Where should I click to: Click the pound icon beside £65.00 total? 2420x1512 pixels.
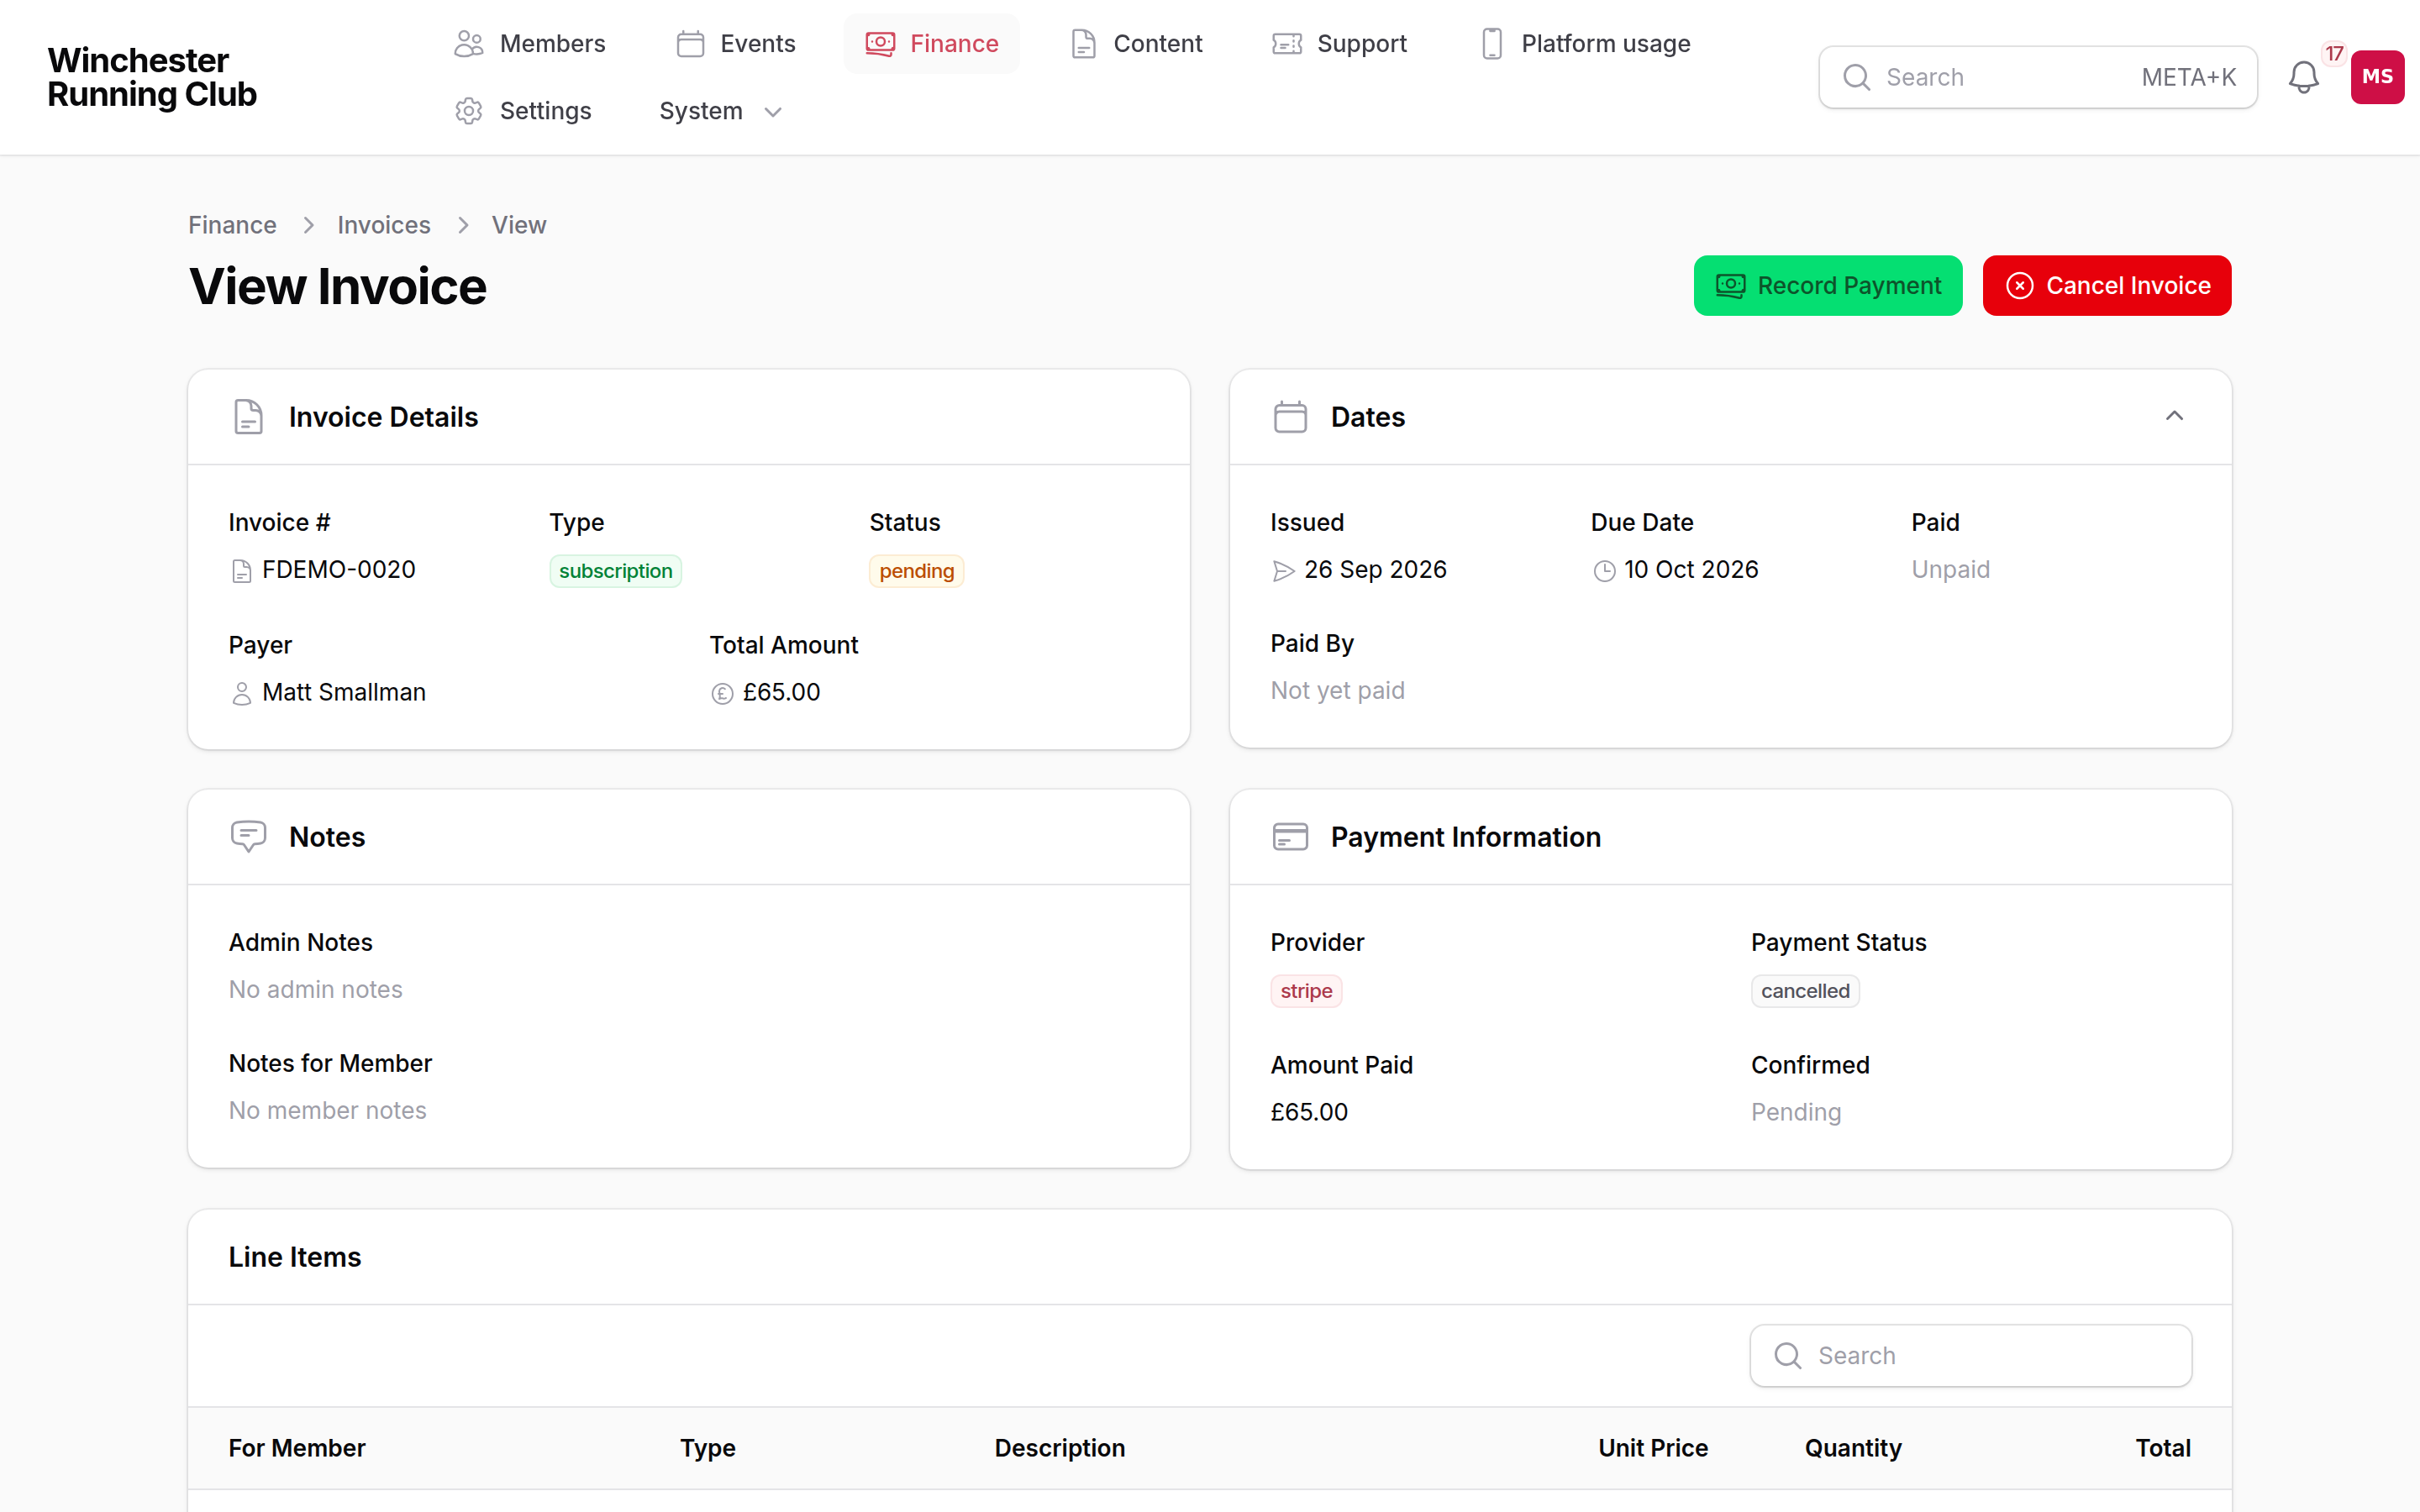click(x=722, y=693)
